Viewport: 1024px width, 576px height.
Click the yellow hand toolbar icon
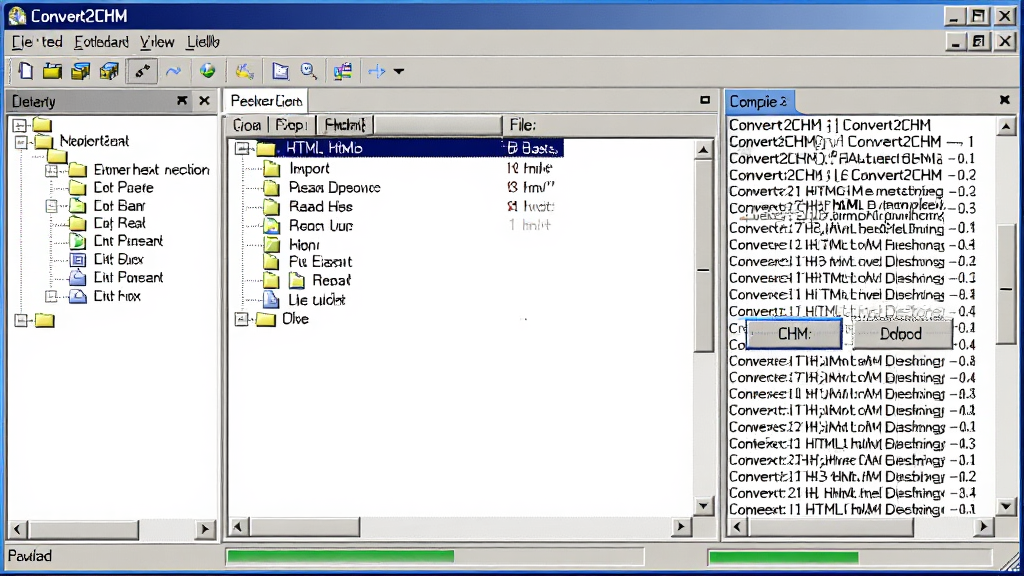pyautogui.click(x=244, y=71)
